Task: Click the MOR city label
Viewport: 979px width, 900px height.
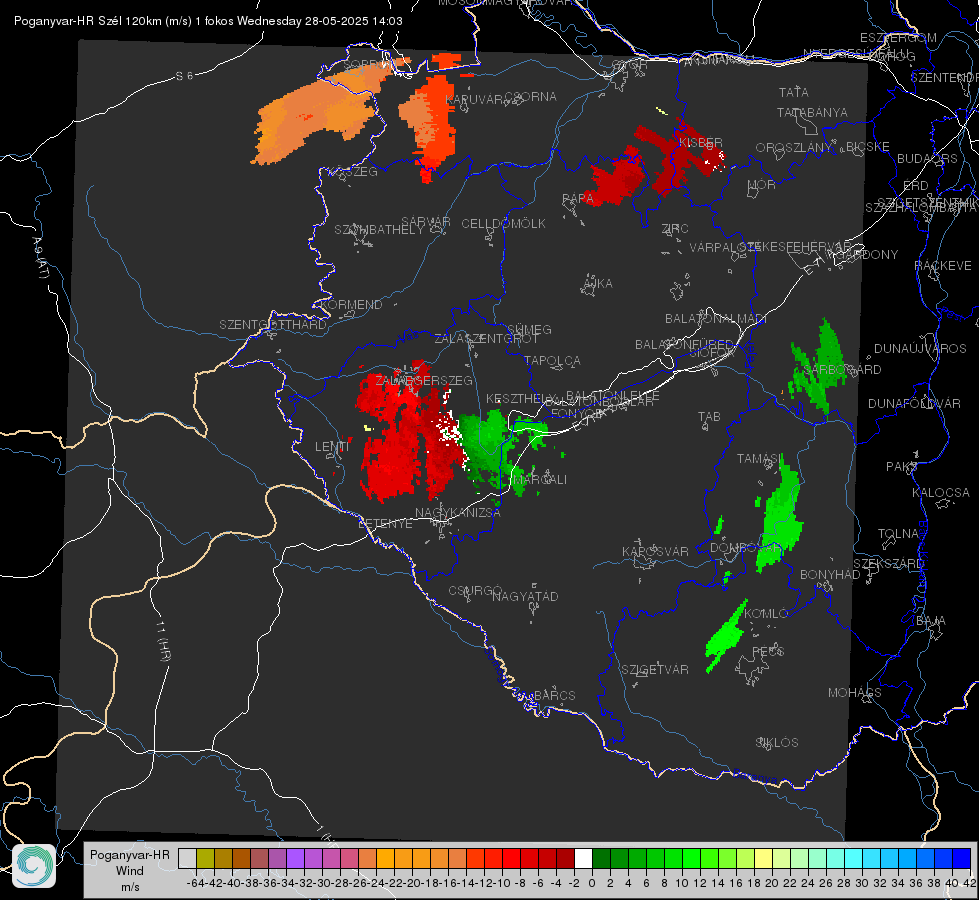Action: click(762, 185)
